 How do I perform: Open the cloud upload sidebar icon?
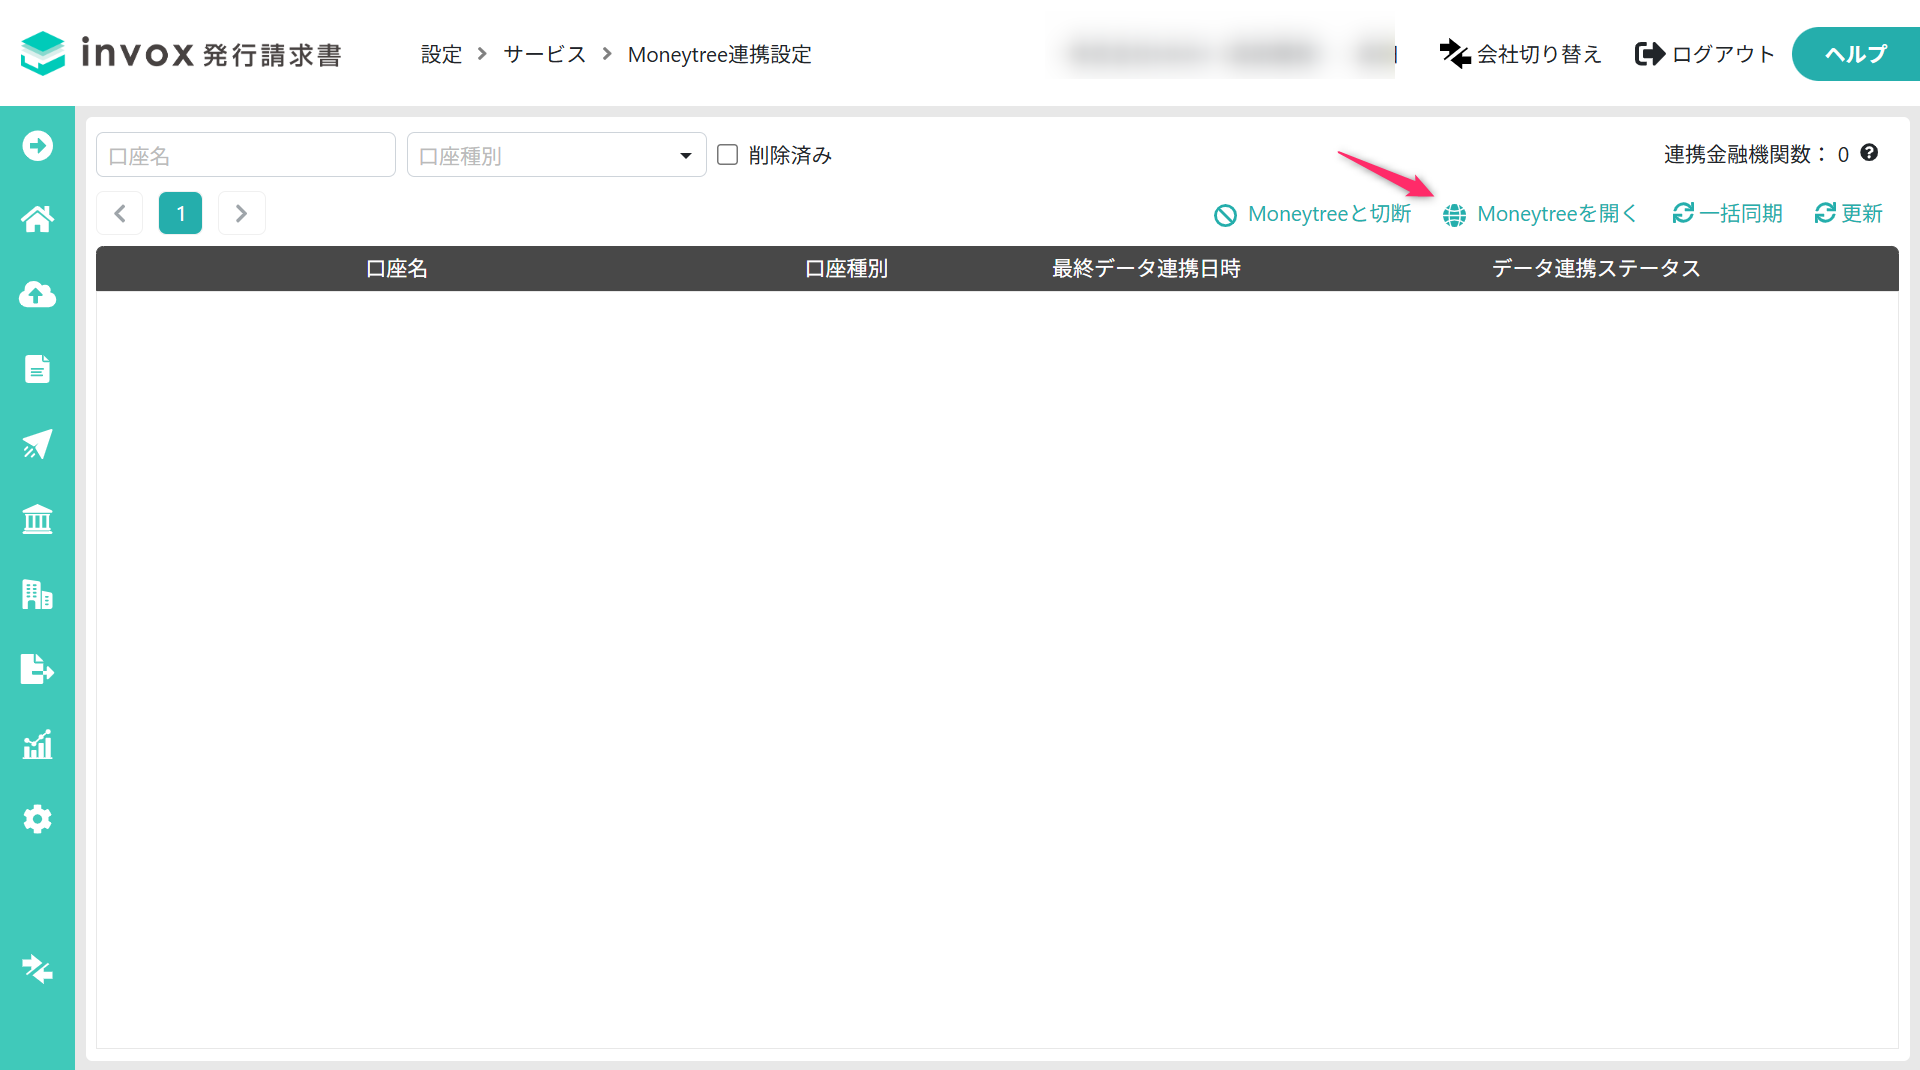click(x=38, y=294)
